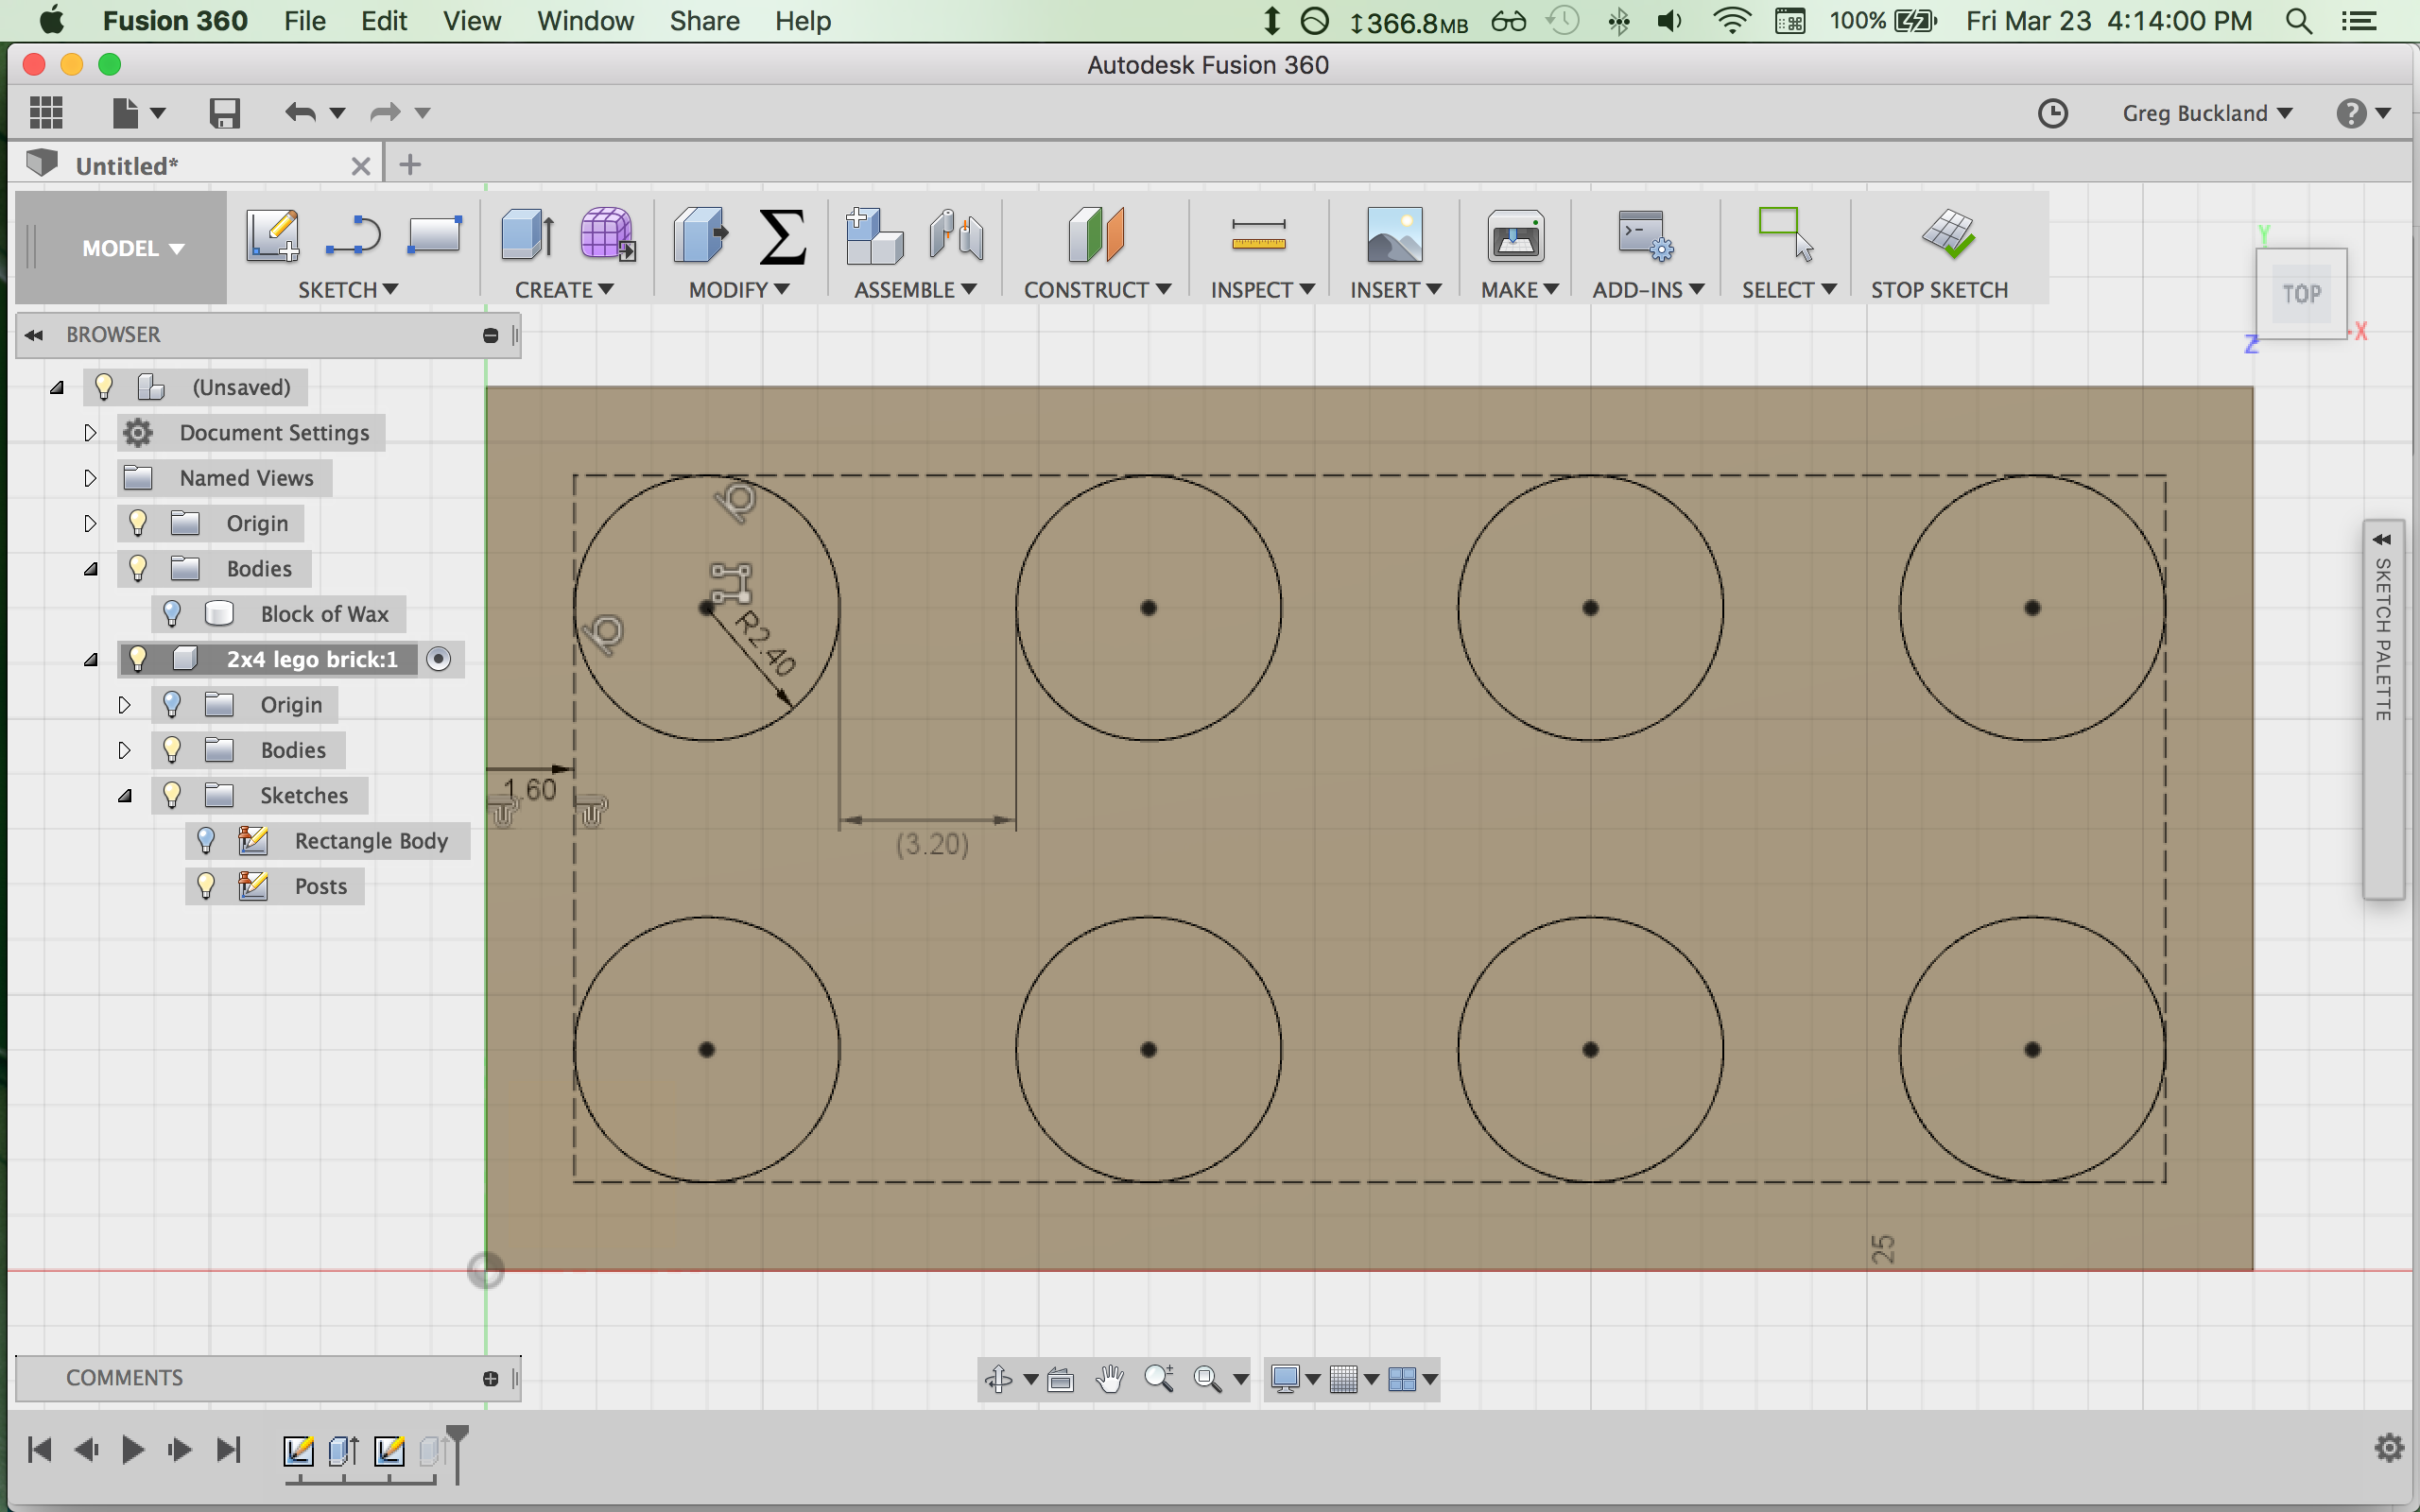Open the Edit menu

384,21
